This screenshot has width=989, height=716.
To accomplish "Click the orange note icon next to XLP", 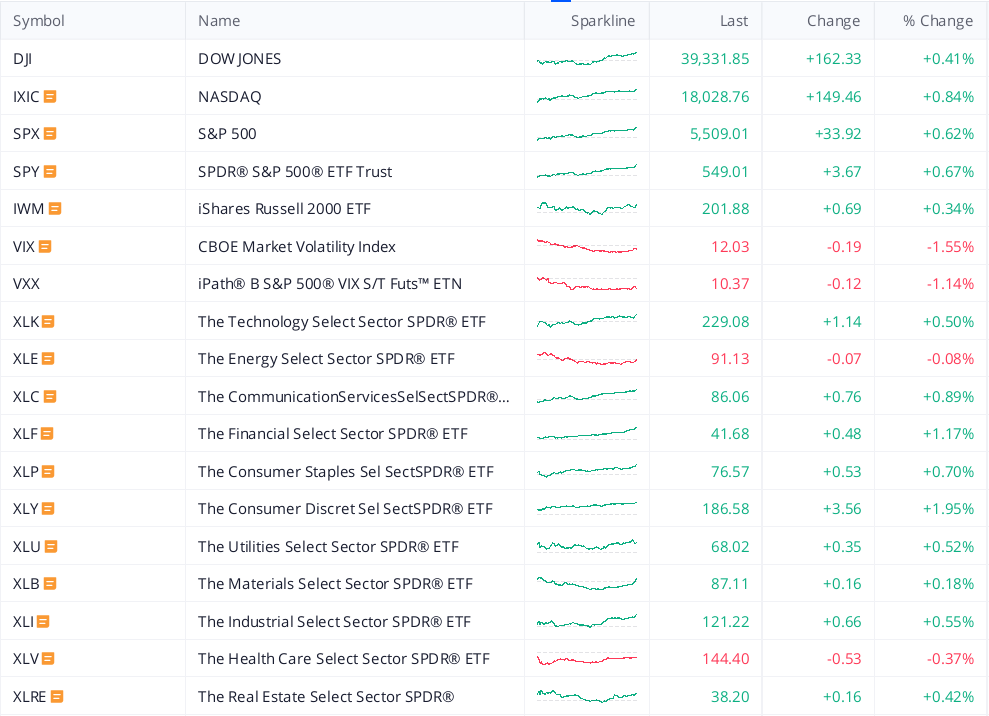I will tap(48, 472).
